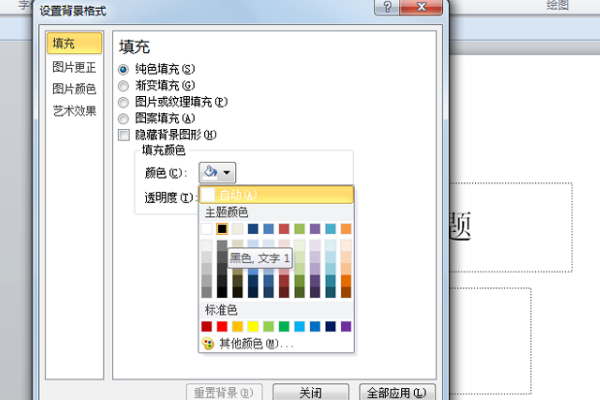Viewport: 600px width, 400px height.
Task: Select the 填充 tab in sidebar
Action: click(74, 43)
